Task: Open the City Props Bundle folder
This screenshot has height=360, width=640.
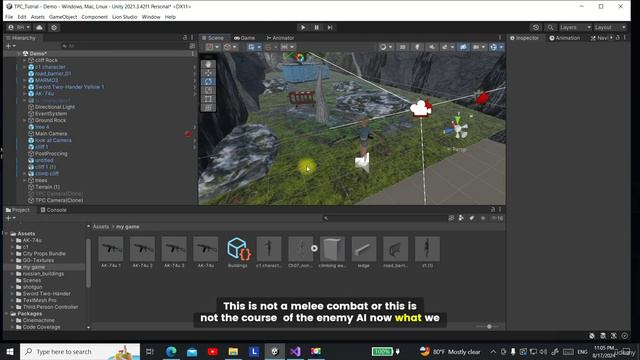Action: (44, 253)
